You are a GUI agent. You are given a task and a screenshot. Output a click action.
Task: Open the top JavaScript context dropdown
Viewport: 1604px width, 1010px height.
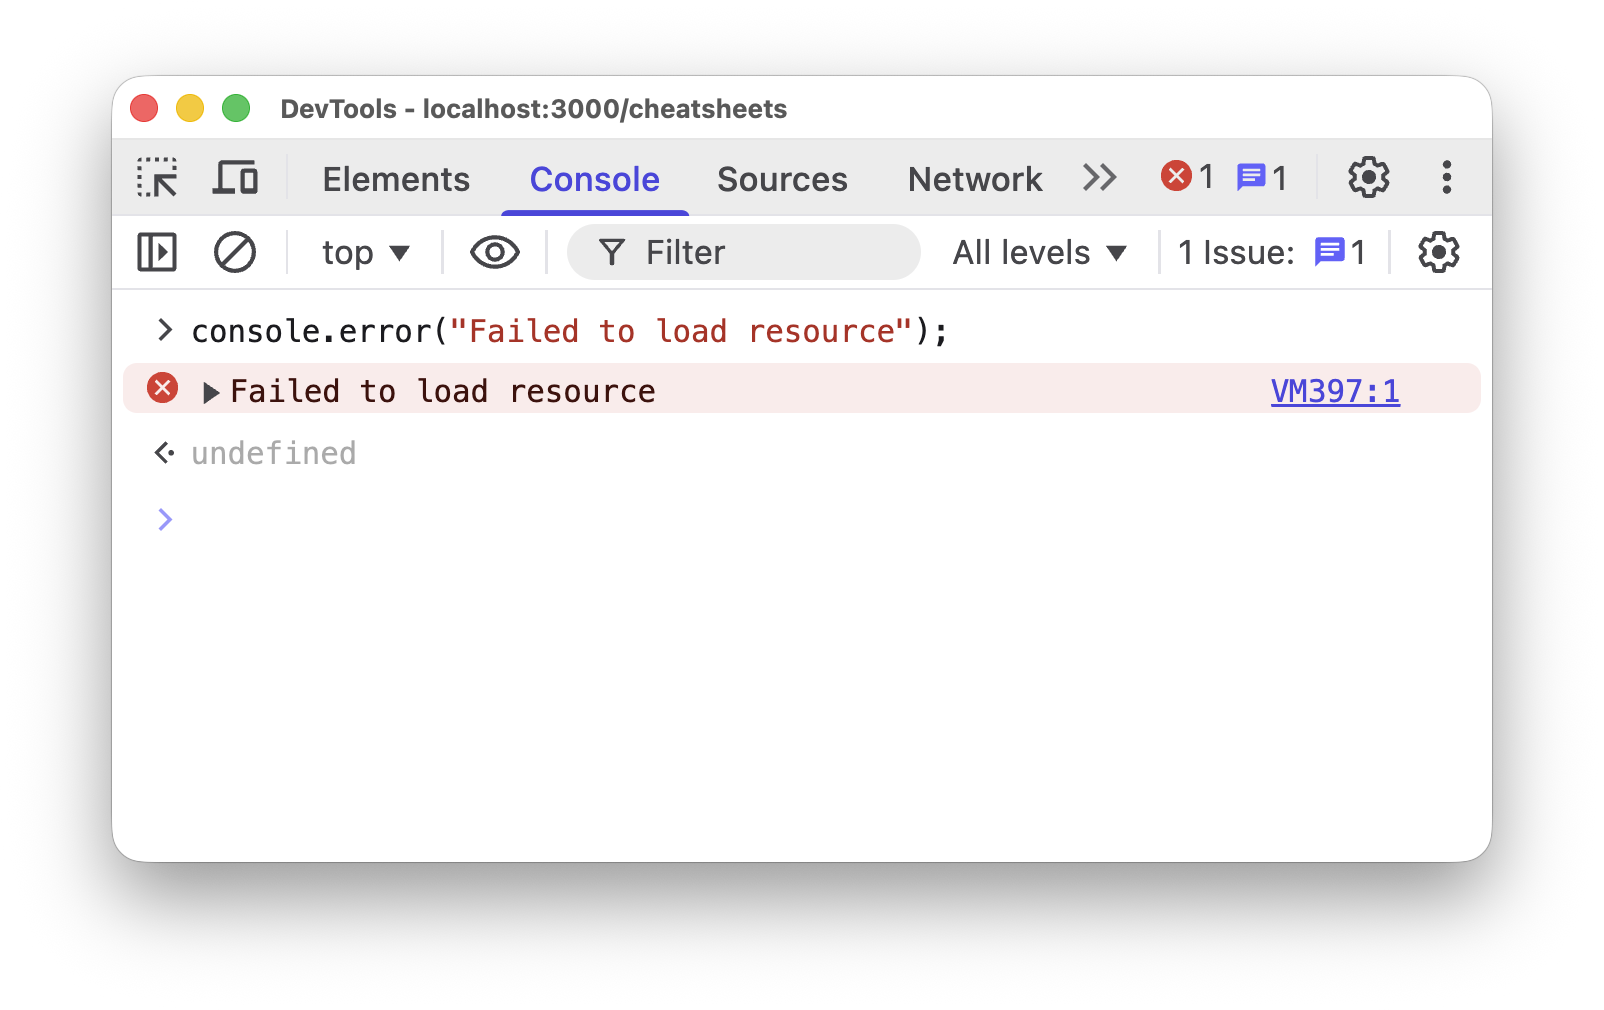366,252
